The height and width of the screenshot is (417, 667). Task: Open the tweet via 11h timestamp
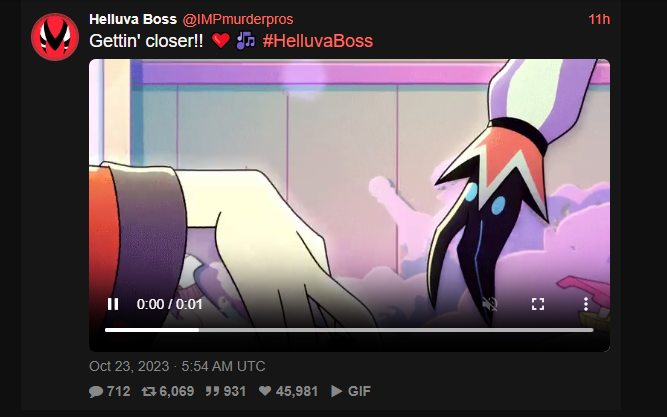[599, 19]
